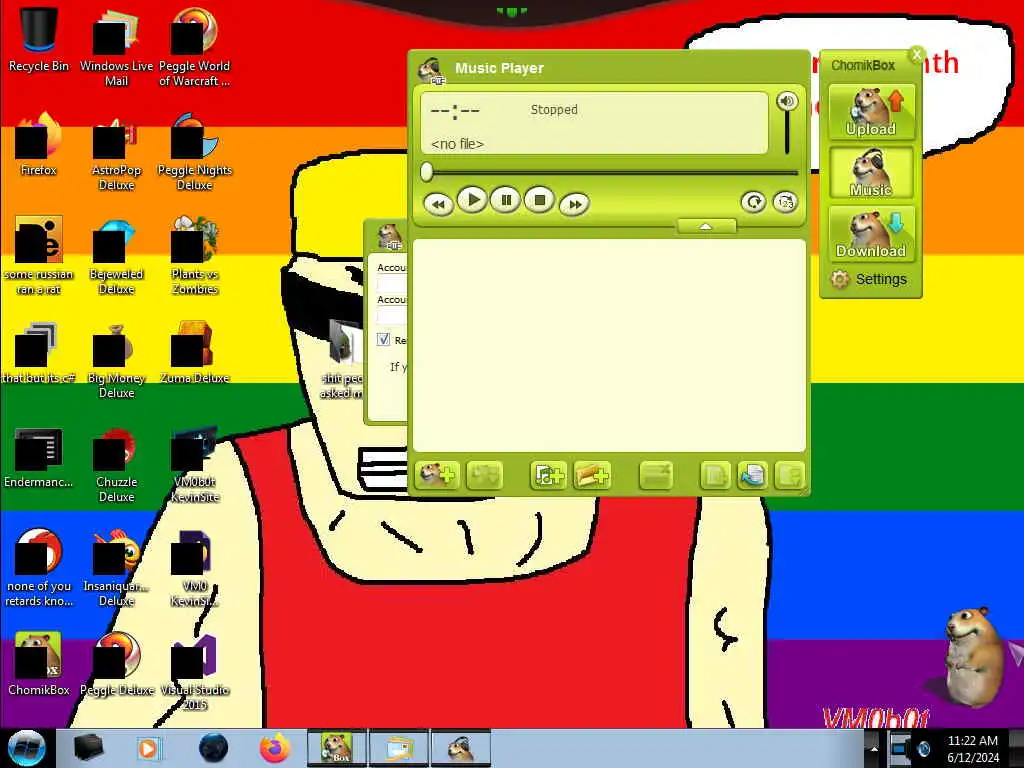Select VM0b0t KevinSite desktop icon

point(194,464)
